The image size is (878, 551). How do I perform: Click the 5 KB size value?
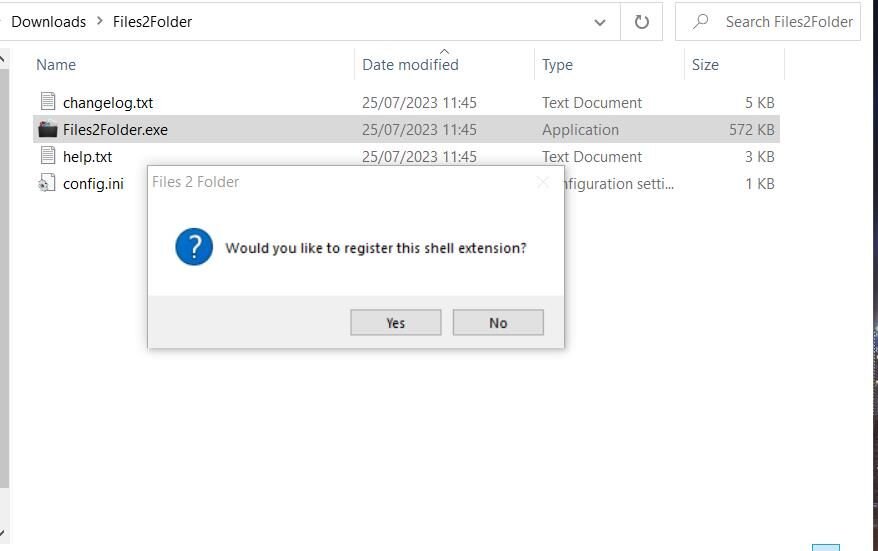point(759,102)
